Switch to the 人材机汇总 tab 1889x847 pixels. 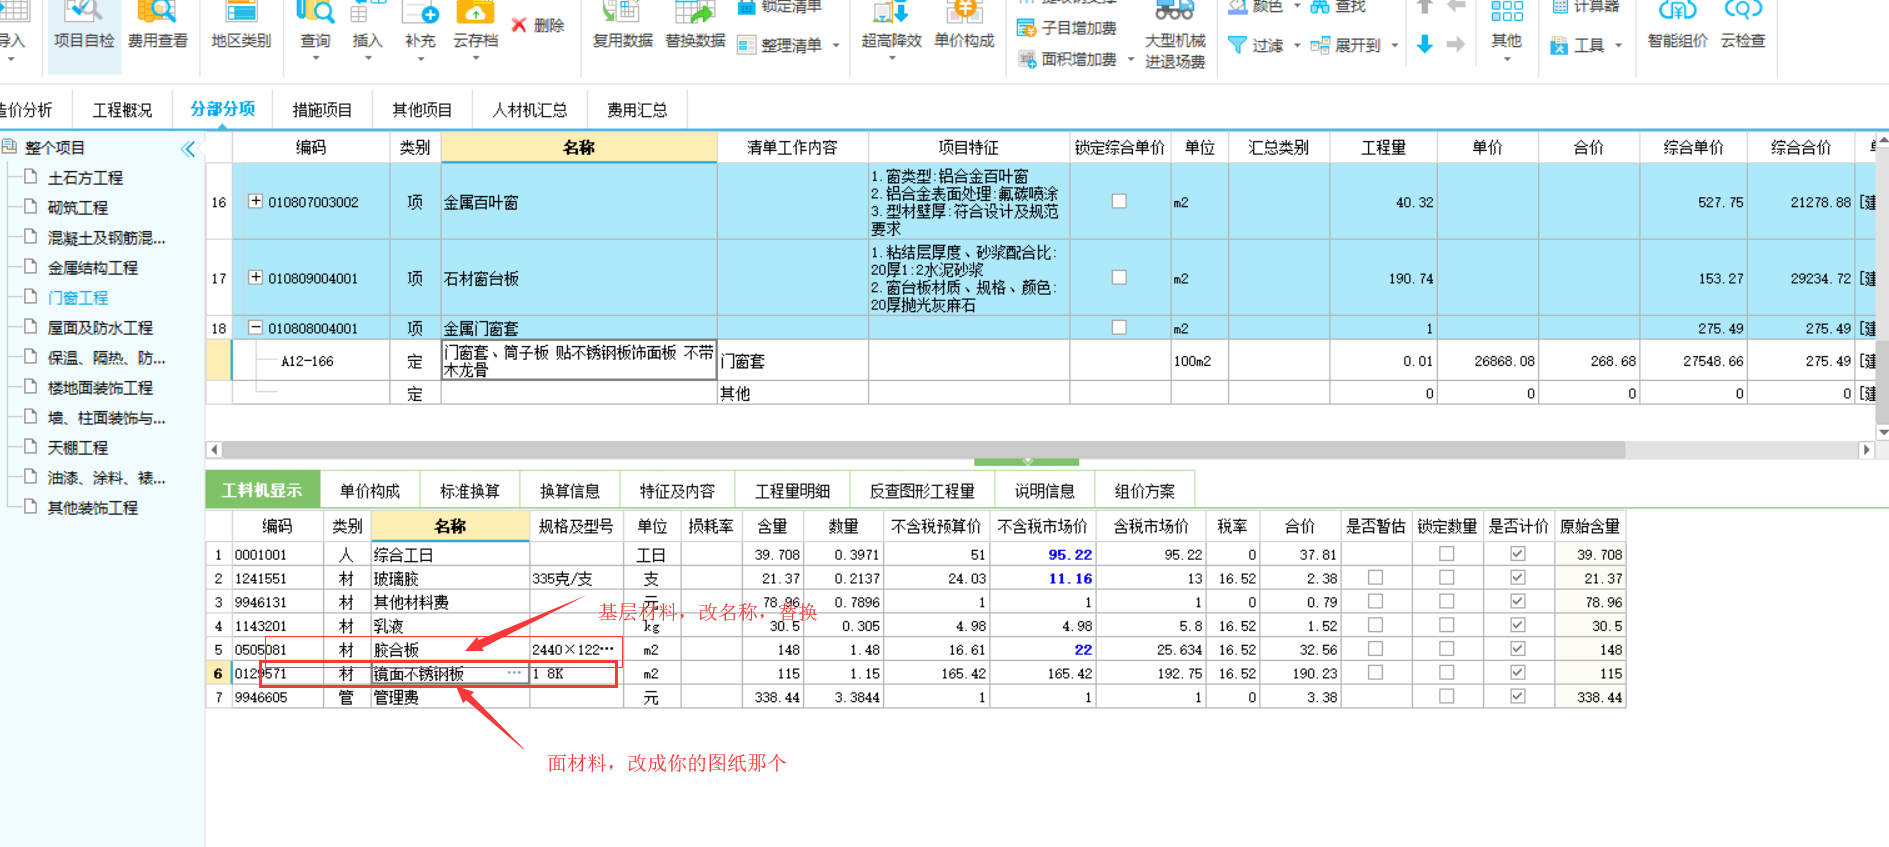click(529, 110)
